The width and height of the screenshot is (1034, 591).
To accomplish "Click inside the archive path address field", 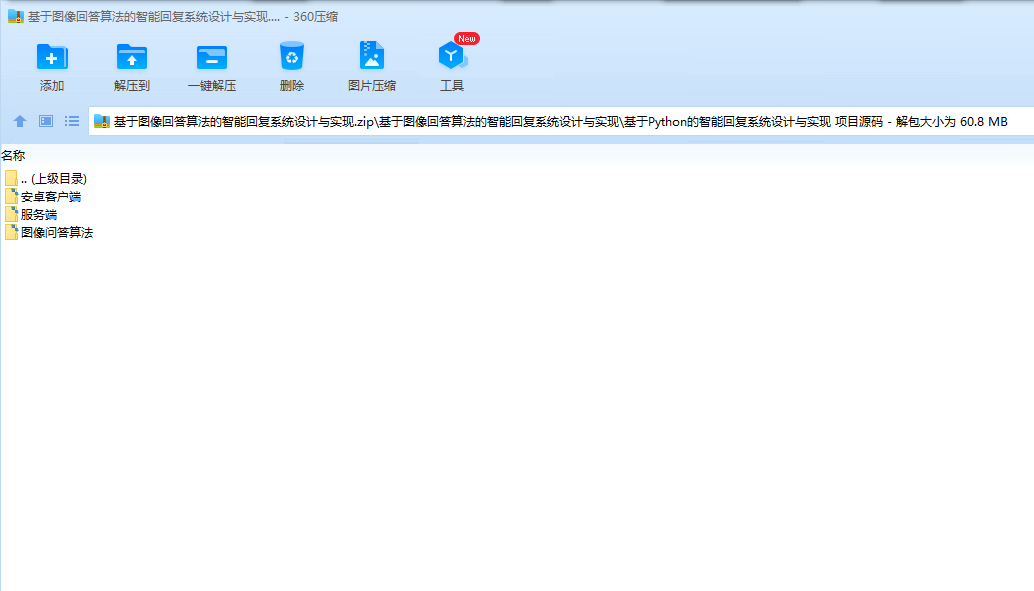I will [x=561, y=121].
